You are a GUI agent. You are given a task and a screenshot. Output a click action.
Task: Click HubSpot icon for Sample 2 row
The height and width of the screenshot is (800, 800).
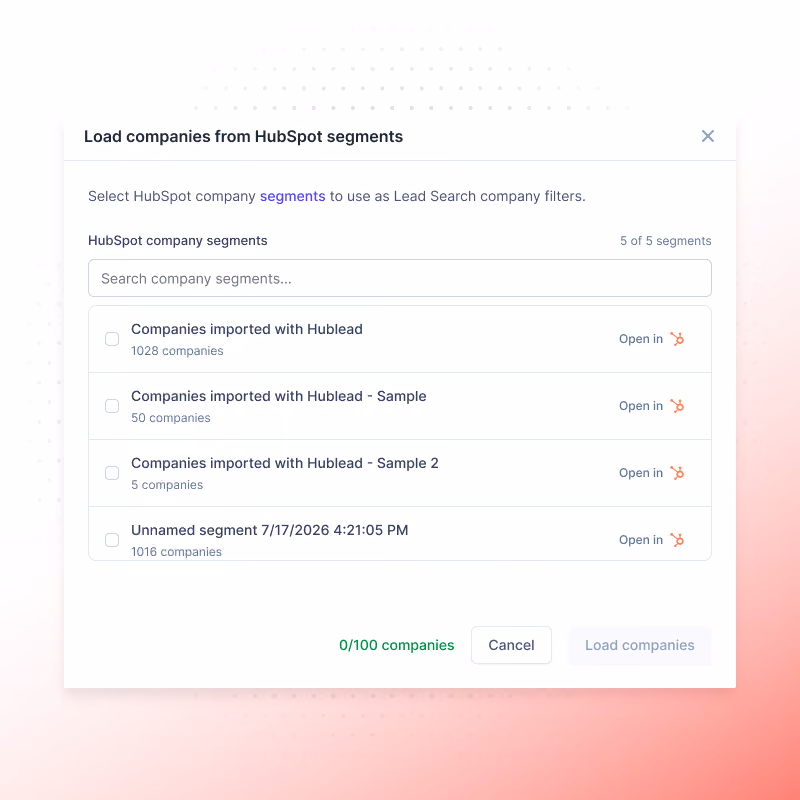pyautogui.click(x=677, y=473)
